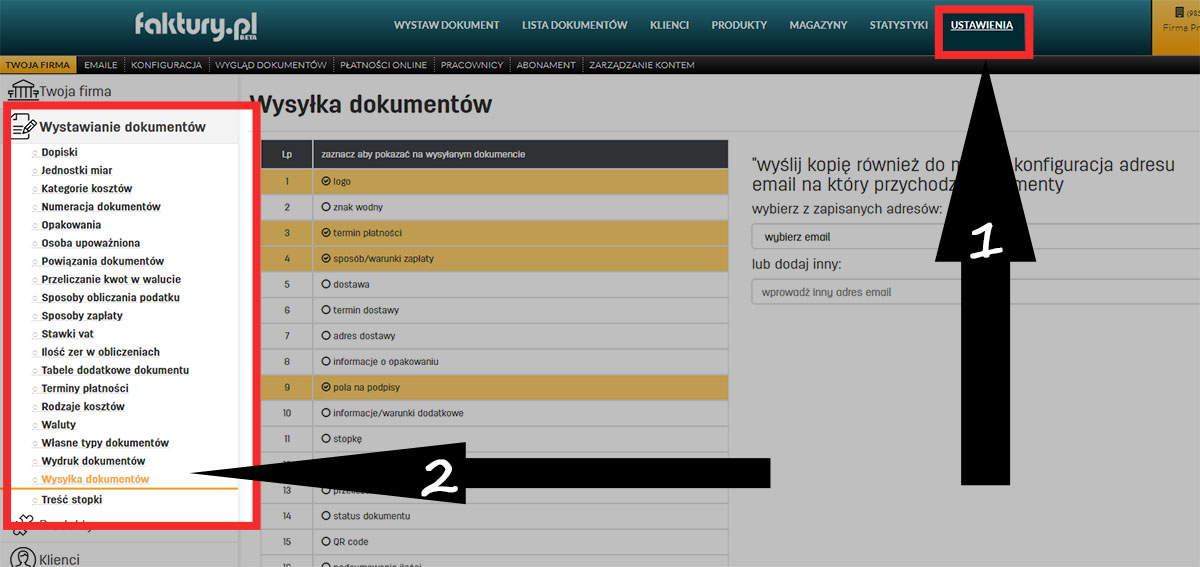Open Jednostki miar in the sidebar
The image size is (1200, 567).
coord(77,170)
